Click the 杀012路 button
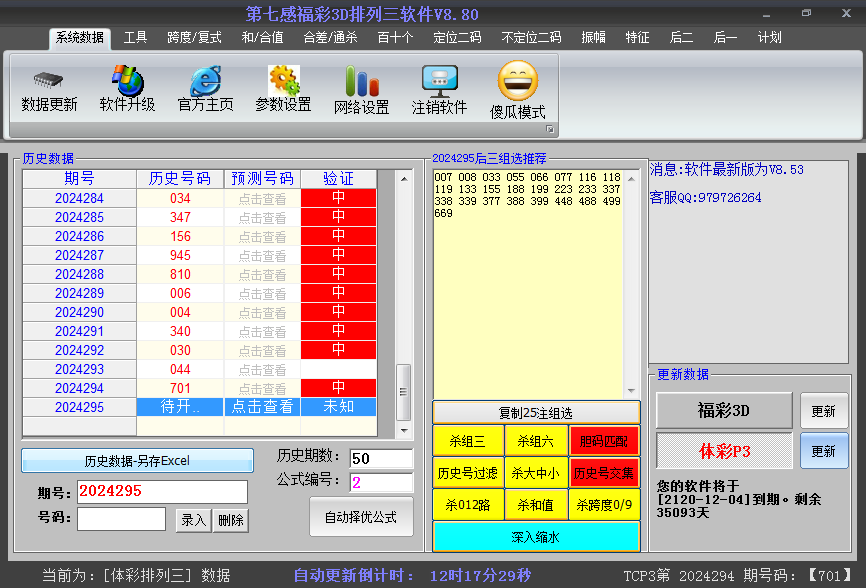This screenshot has height=588, width=866. click(468, 505)
